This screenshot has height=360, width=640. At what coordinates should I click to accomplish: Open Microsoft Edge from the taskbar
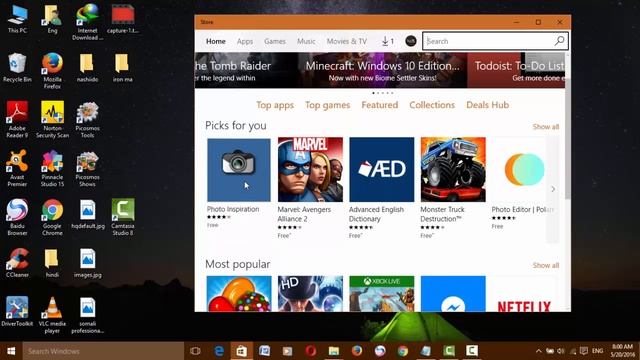pyautogui.click(x=219, y=351)
